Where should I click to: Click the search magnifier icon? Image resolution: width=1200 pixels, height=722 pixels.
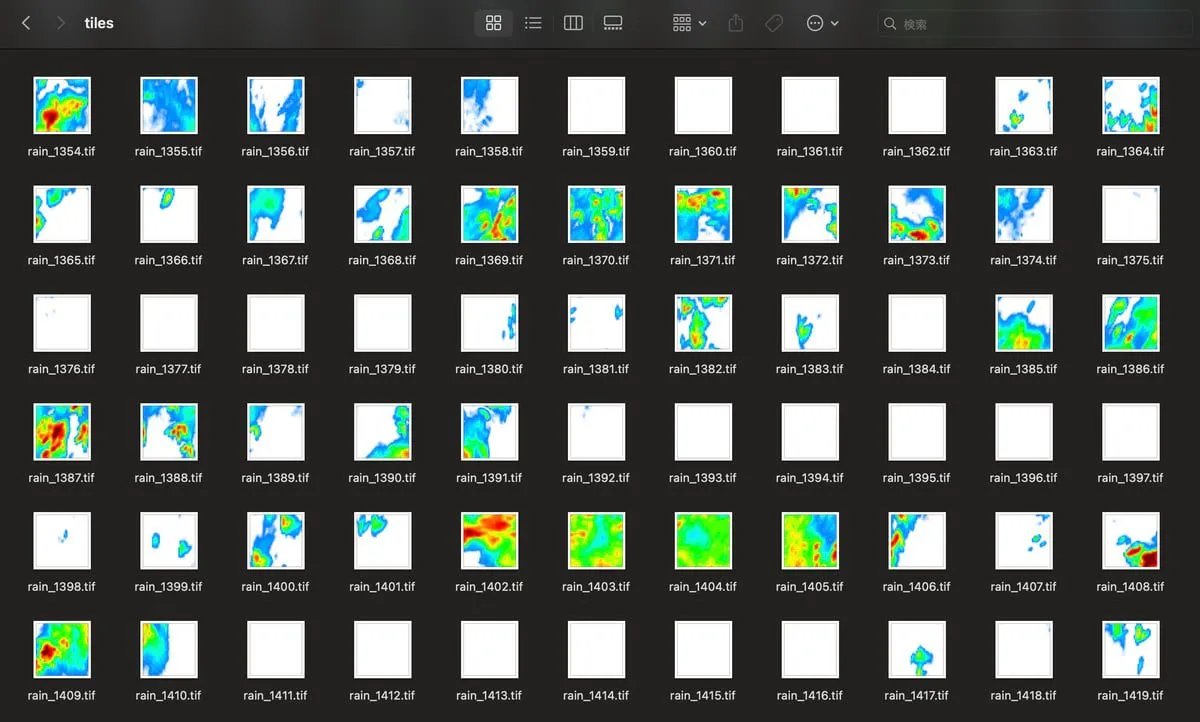pyautogui.click(x=890, y=23)
